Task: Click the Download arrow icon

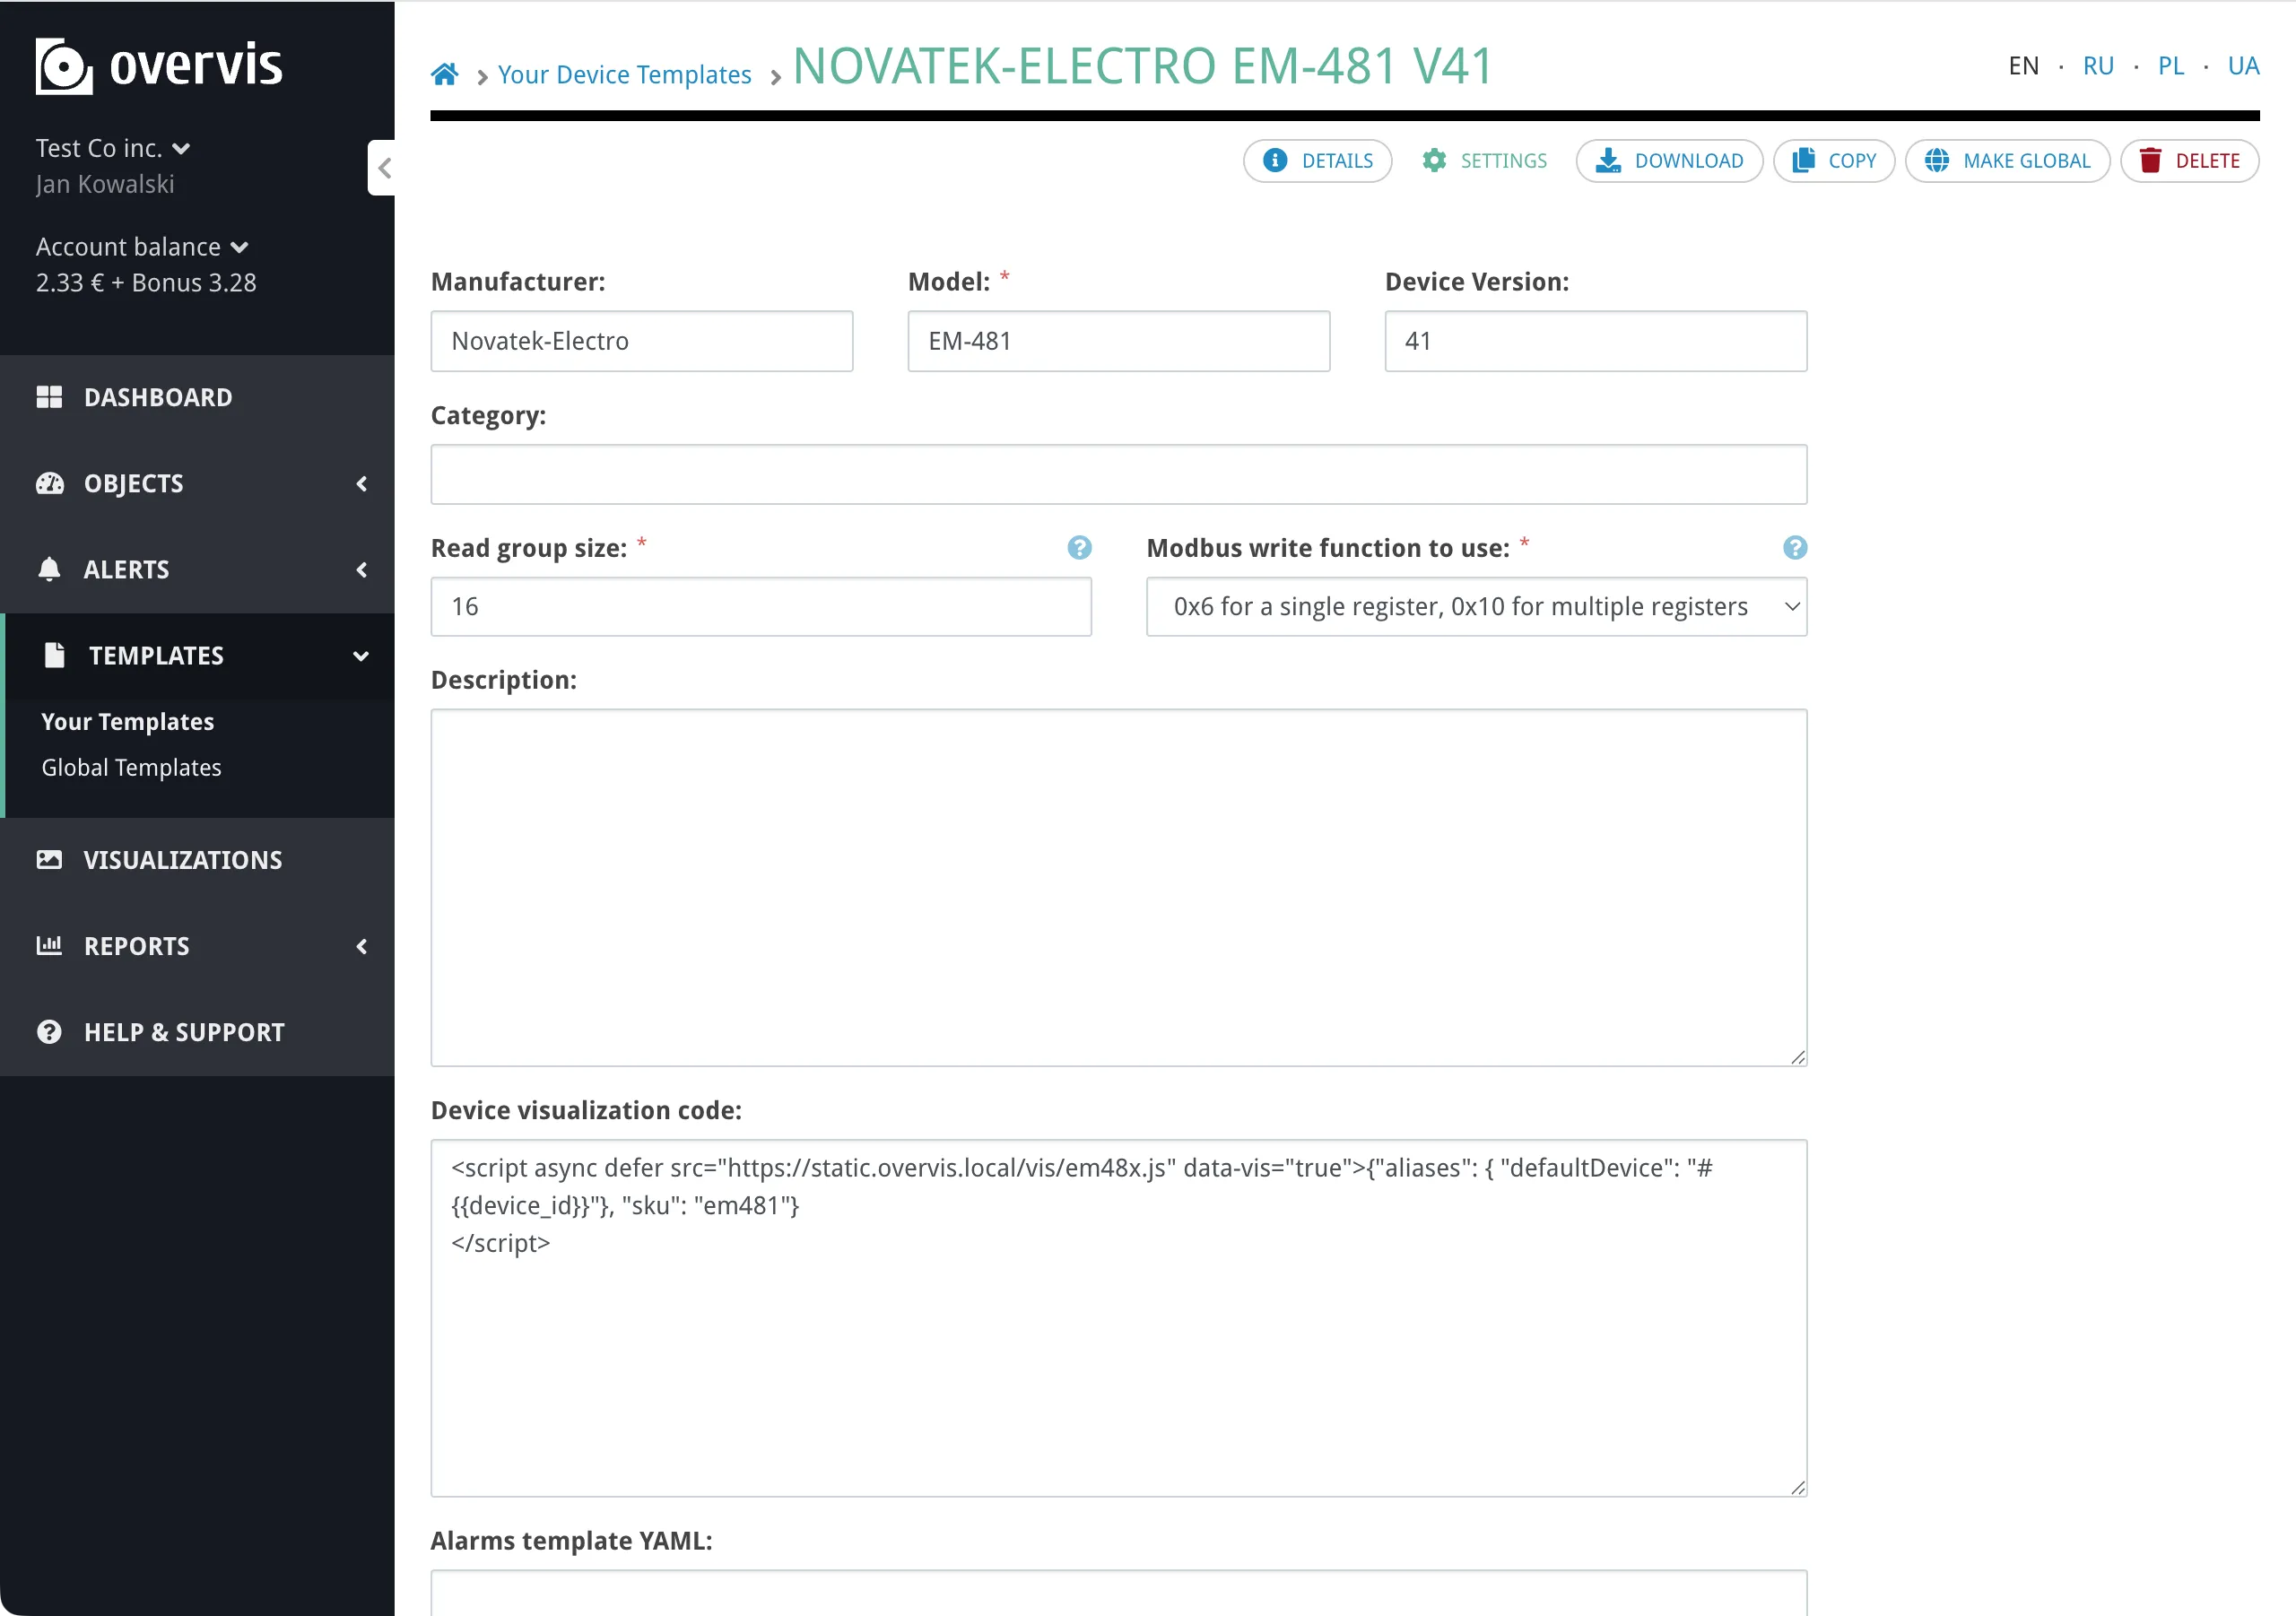Action: click(1608, 160)
